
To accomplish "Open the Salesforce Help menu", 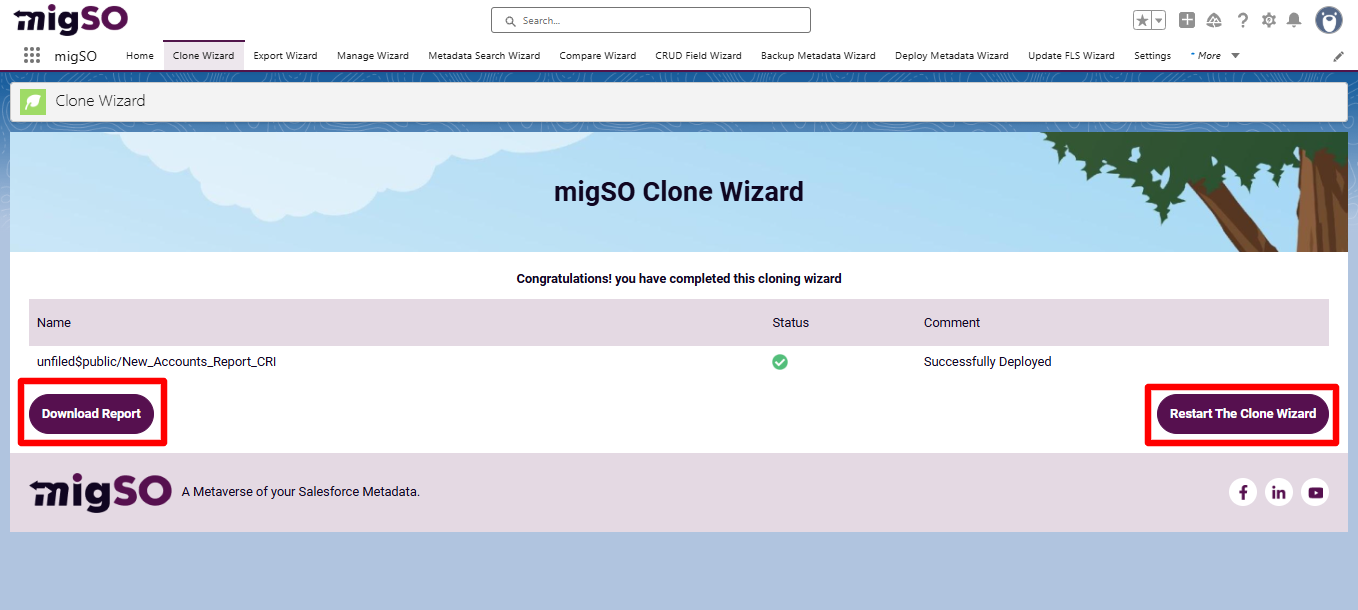I will [x=1242, y=19].
